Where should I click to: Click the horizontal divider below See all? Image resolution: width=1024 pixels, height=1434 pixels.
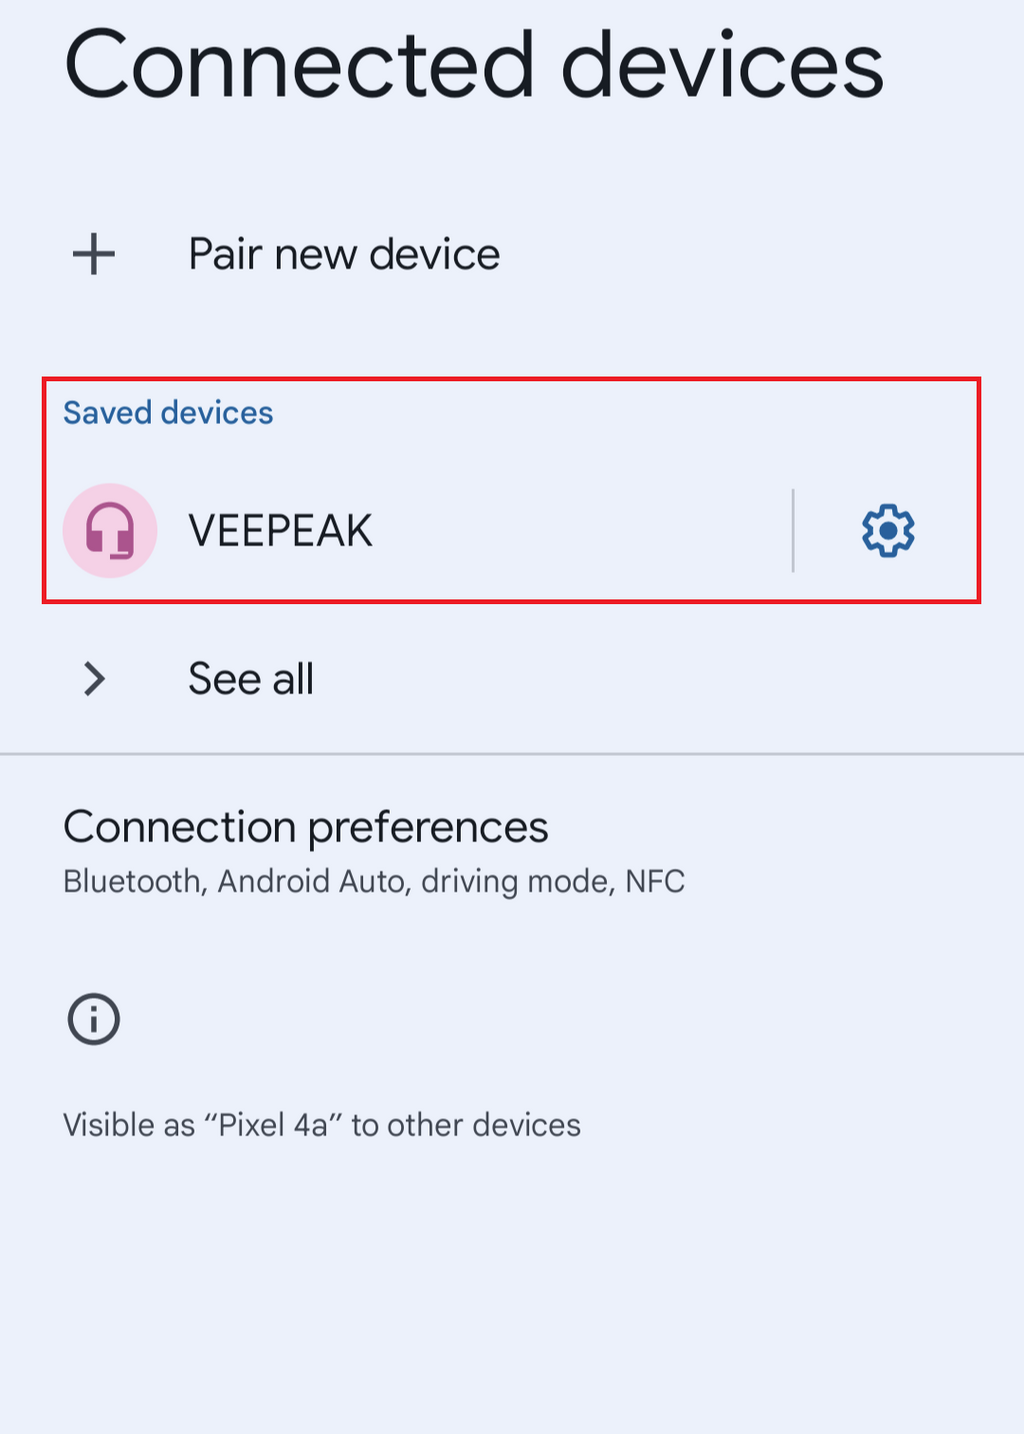click(x=512, y=753)
